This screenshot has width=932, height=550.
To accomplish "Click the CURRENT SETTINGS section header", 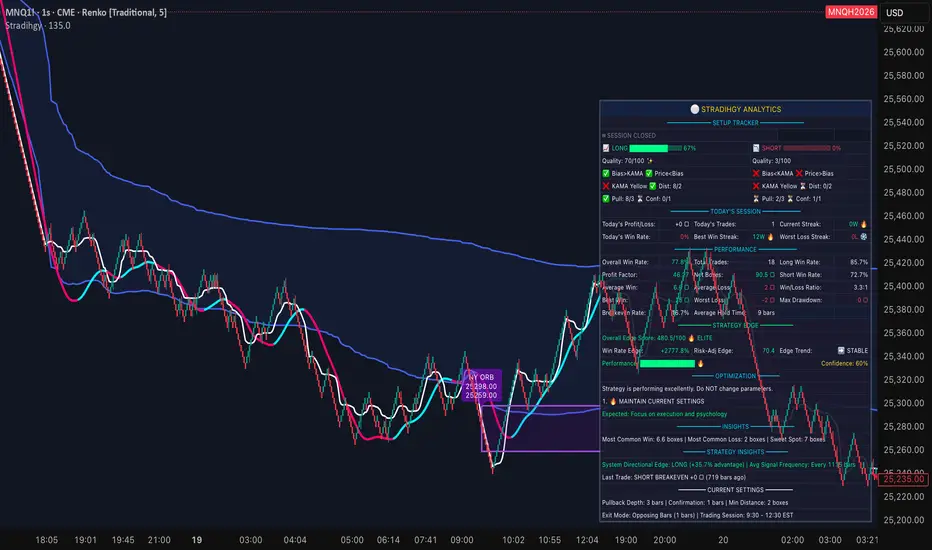I will tap(735, 490).
